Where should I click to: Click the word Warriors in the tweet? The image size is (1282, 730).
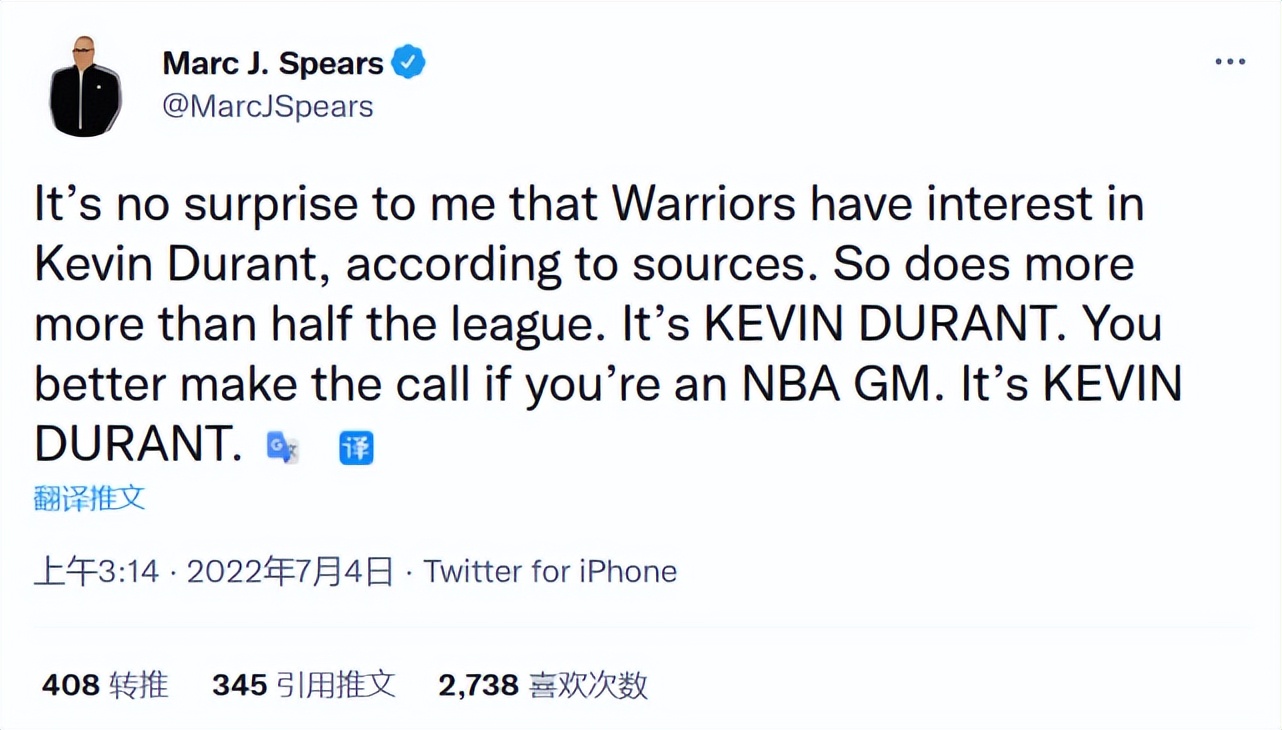pos(704,205)
